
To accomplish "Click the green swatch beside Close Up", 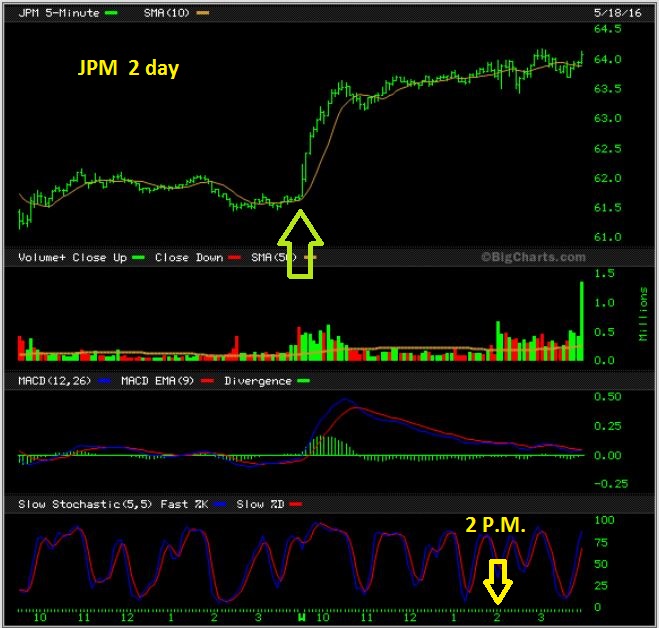I will (x=138, y=258).
